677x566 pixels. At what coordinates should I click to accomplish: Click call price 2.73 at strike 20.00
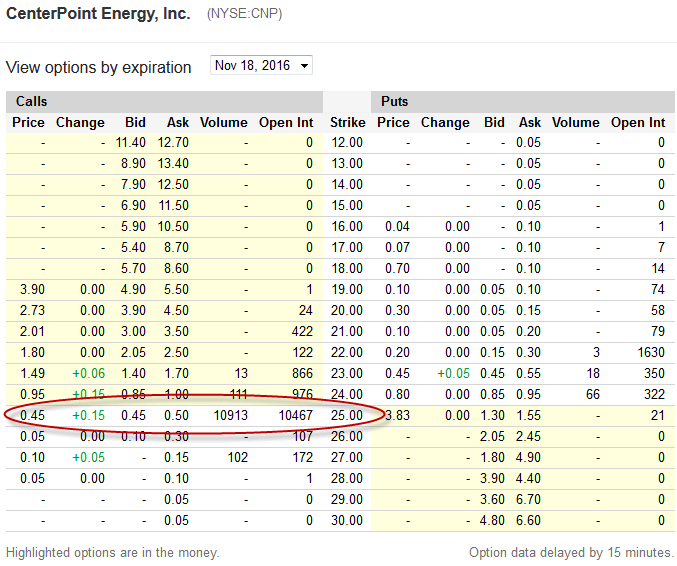(x=32, y=310)
